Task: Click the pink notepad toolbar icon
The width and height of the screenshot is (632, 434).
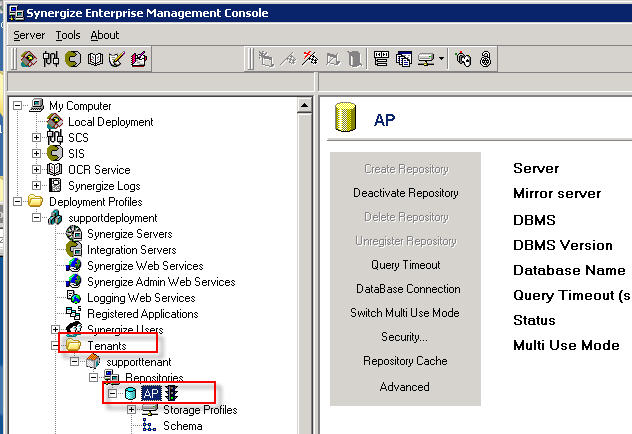Action: tap(139, 59)
